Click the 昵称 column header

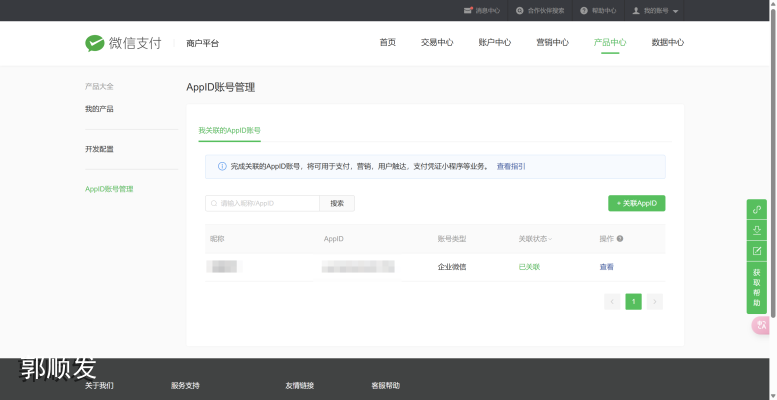[x=217, y=239]
